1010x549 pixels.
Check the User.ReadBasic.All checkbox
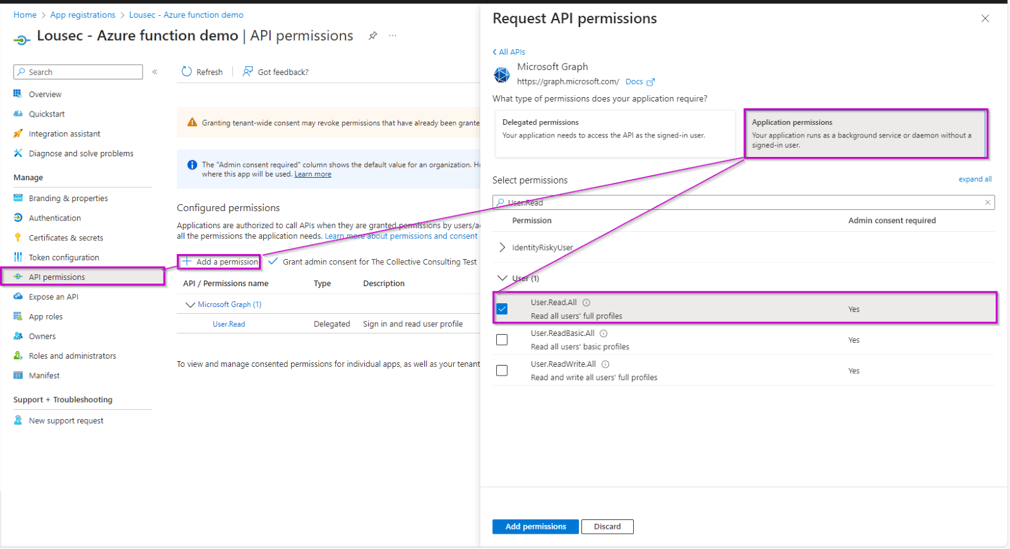point(502,340)
